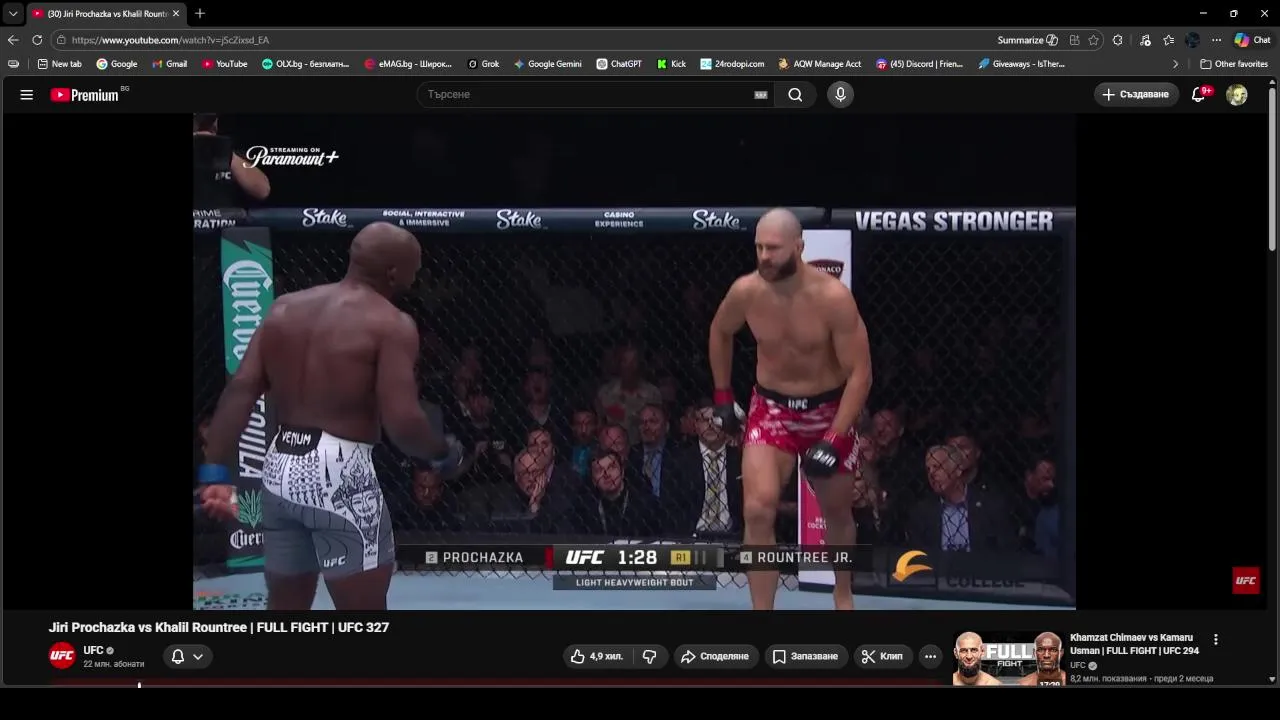The image size is (1280, 720).
Task: Open the UFC channel name link
Action: click(x=93, y=651)
